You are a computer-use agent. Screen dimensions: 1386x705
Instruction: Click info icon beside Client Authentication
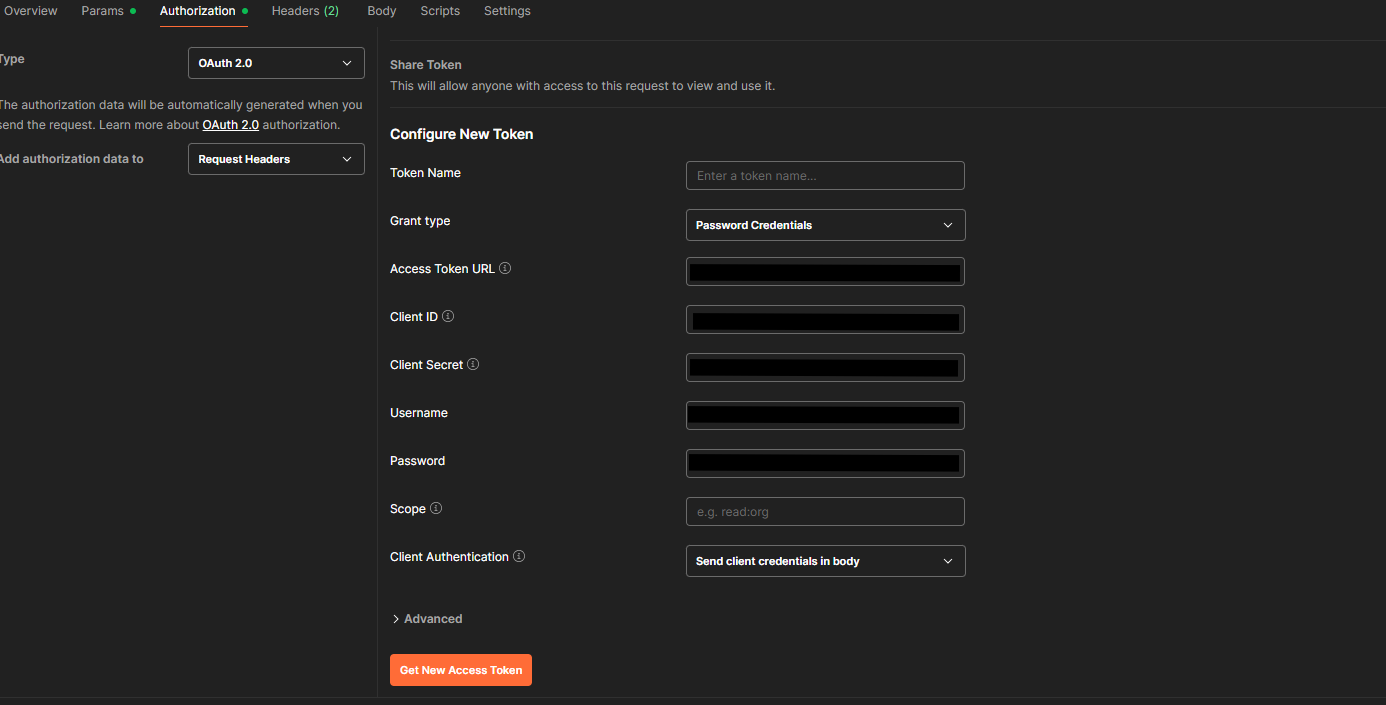pyautogui.click(x=519, y=557)
